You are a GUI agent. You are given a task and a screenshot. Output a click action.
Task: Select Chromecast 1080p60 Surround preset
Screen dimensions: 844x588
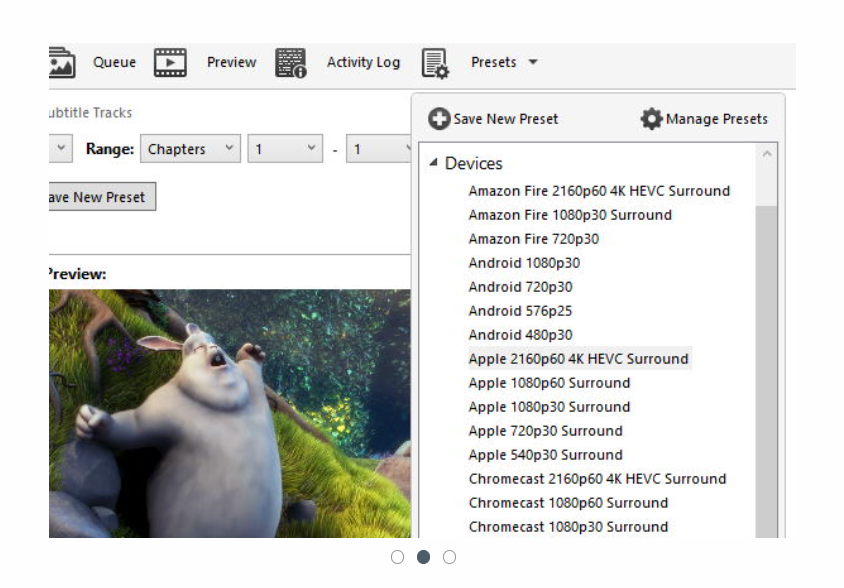[568, 502]
